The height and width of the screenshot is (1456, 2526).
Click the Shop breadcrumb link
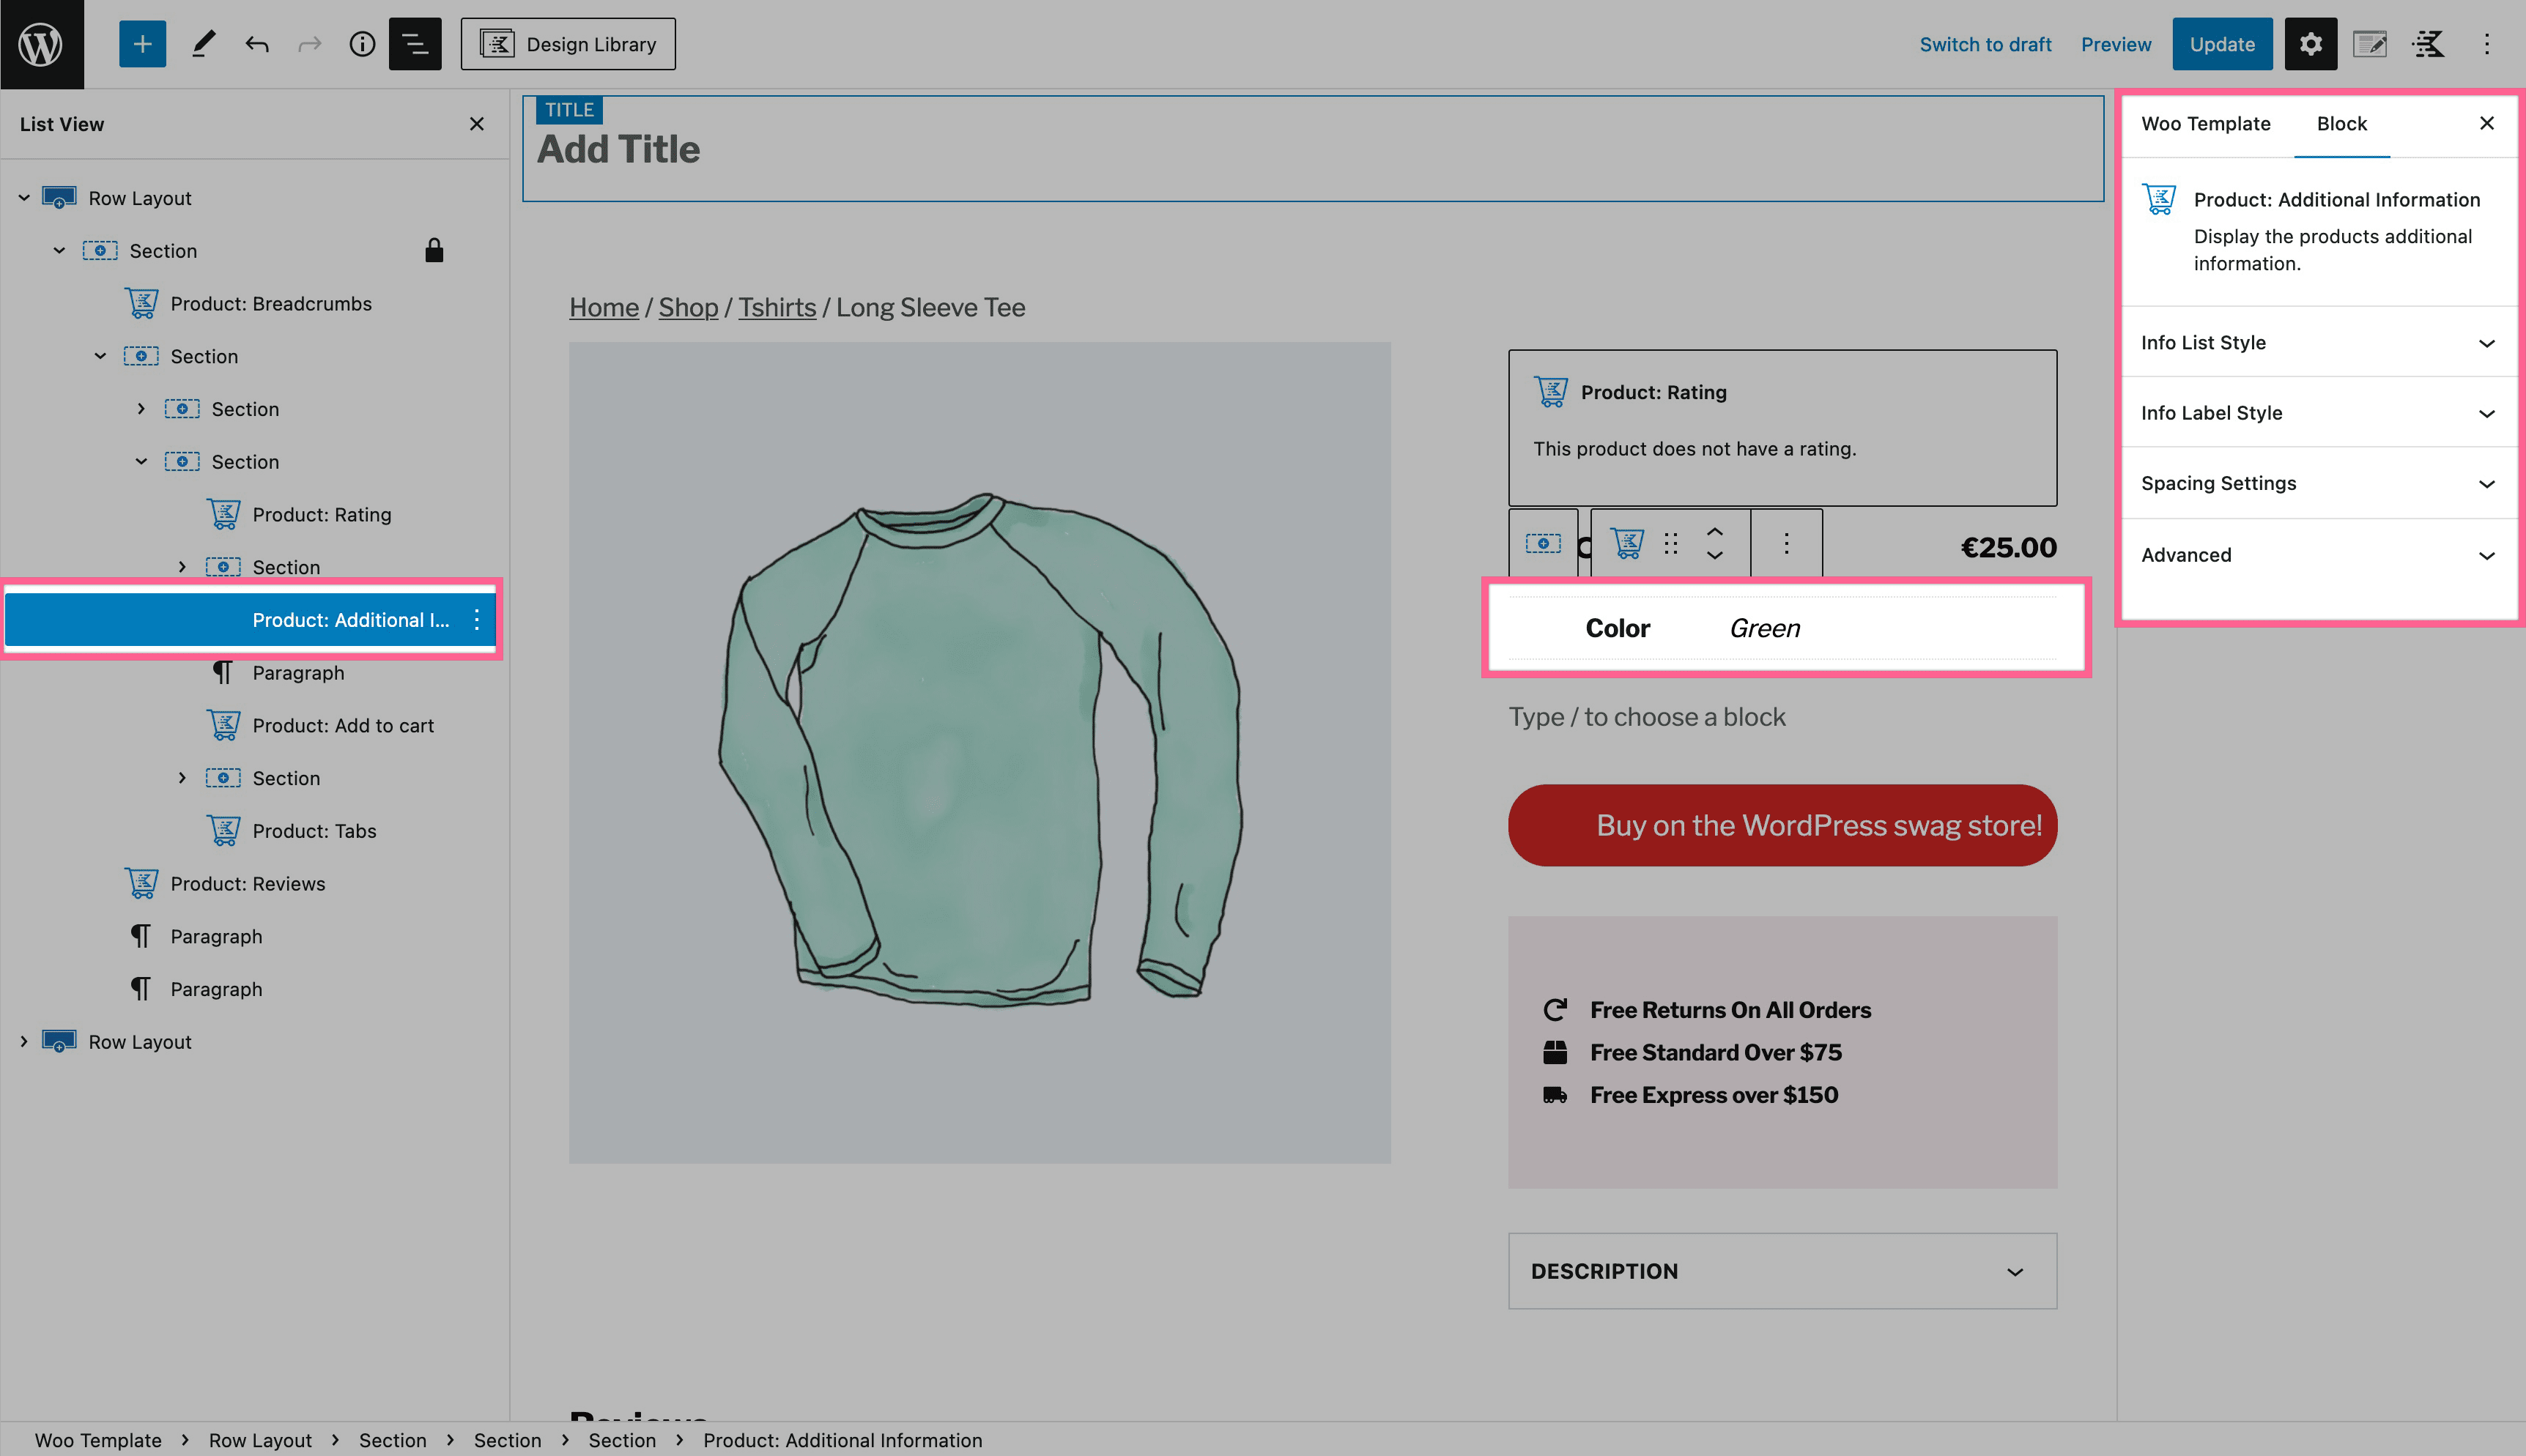(688, 308)
